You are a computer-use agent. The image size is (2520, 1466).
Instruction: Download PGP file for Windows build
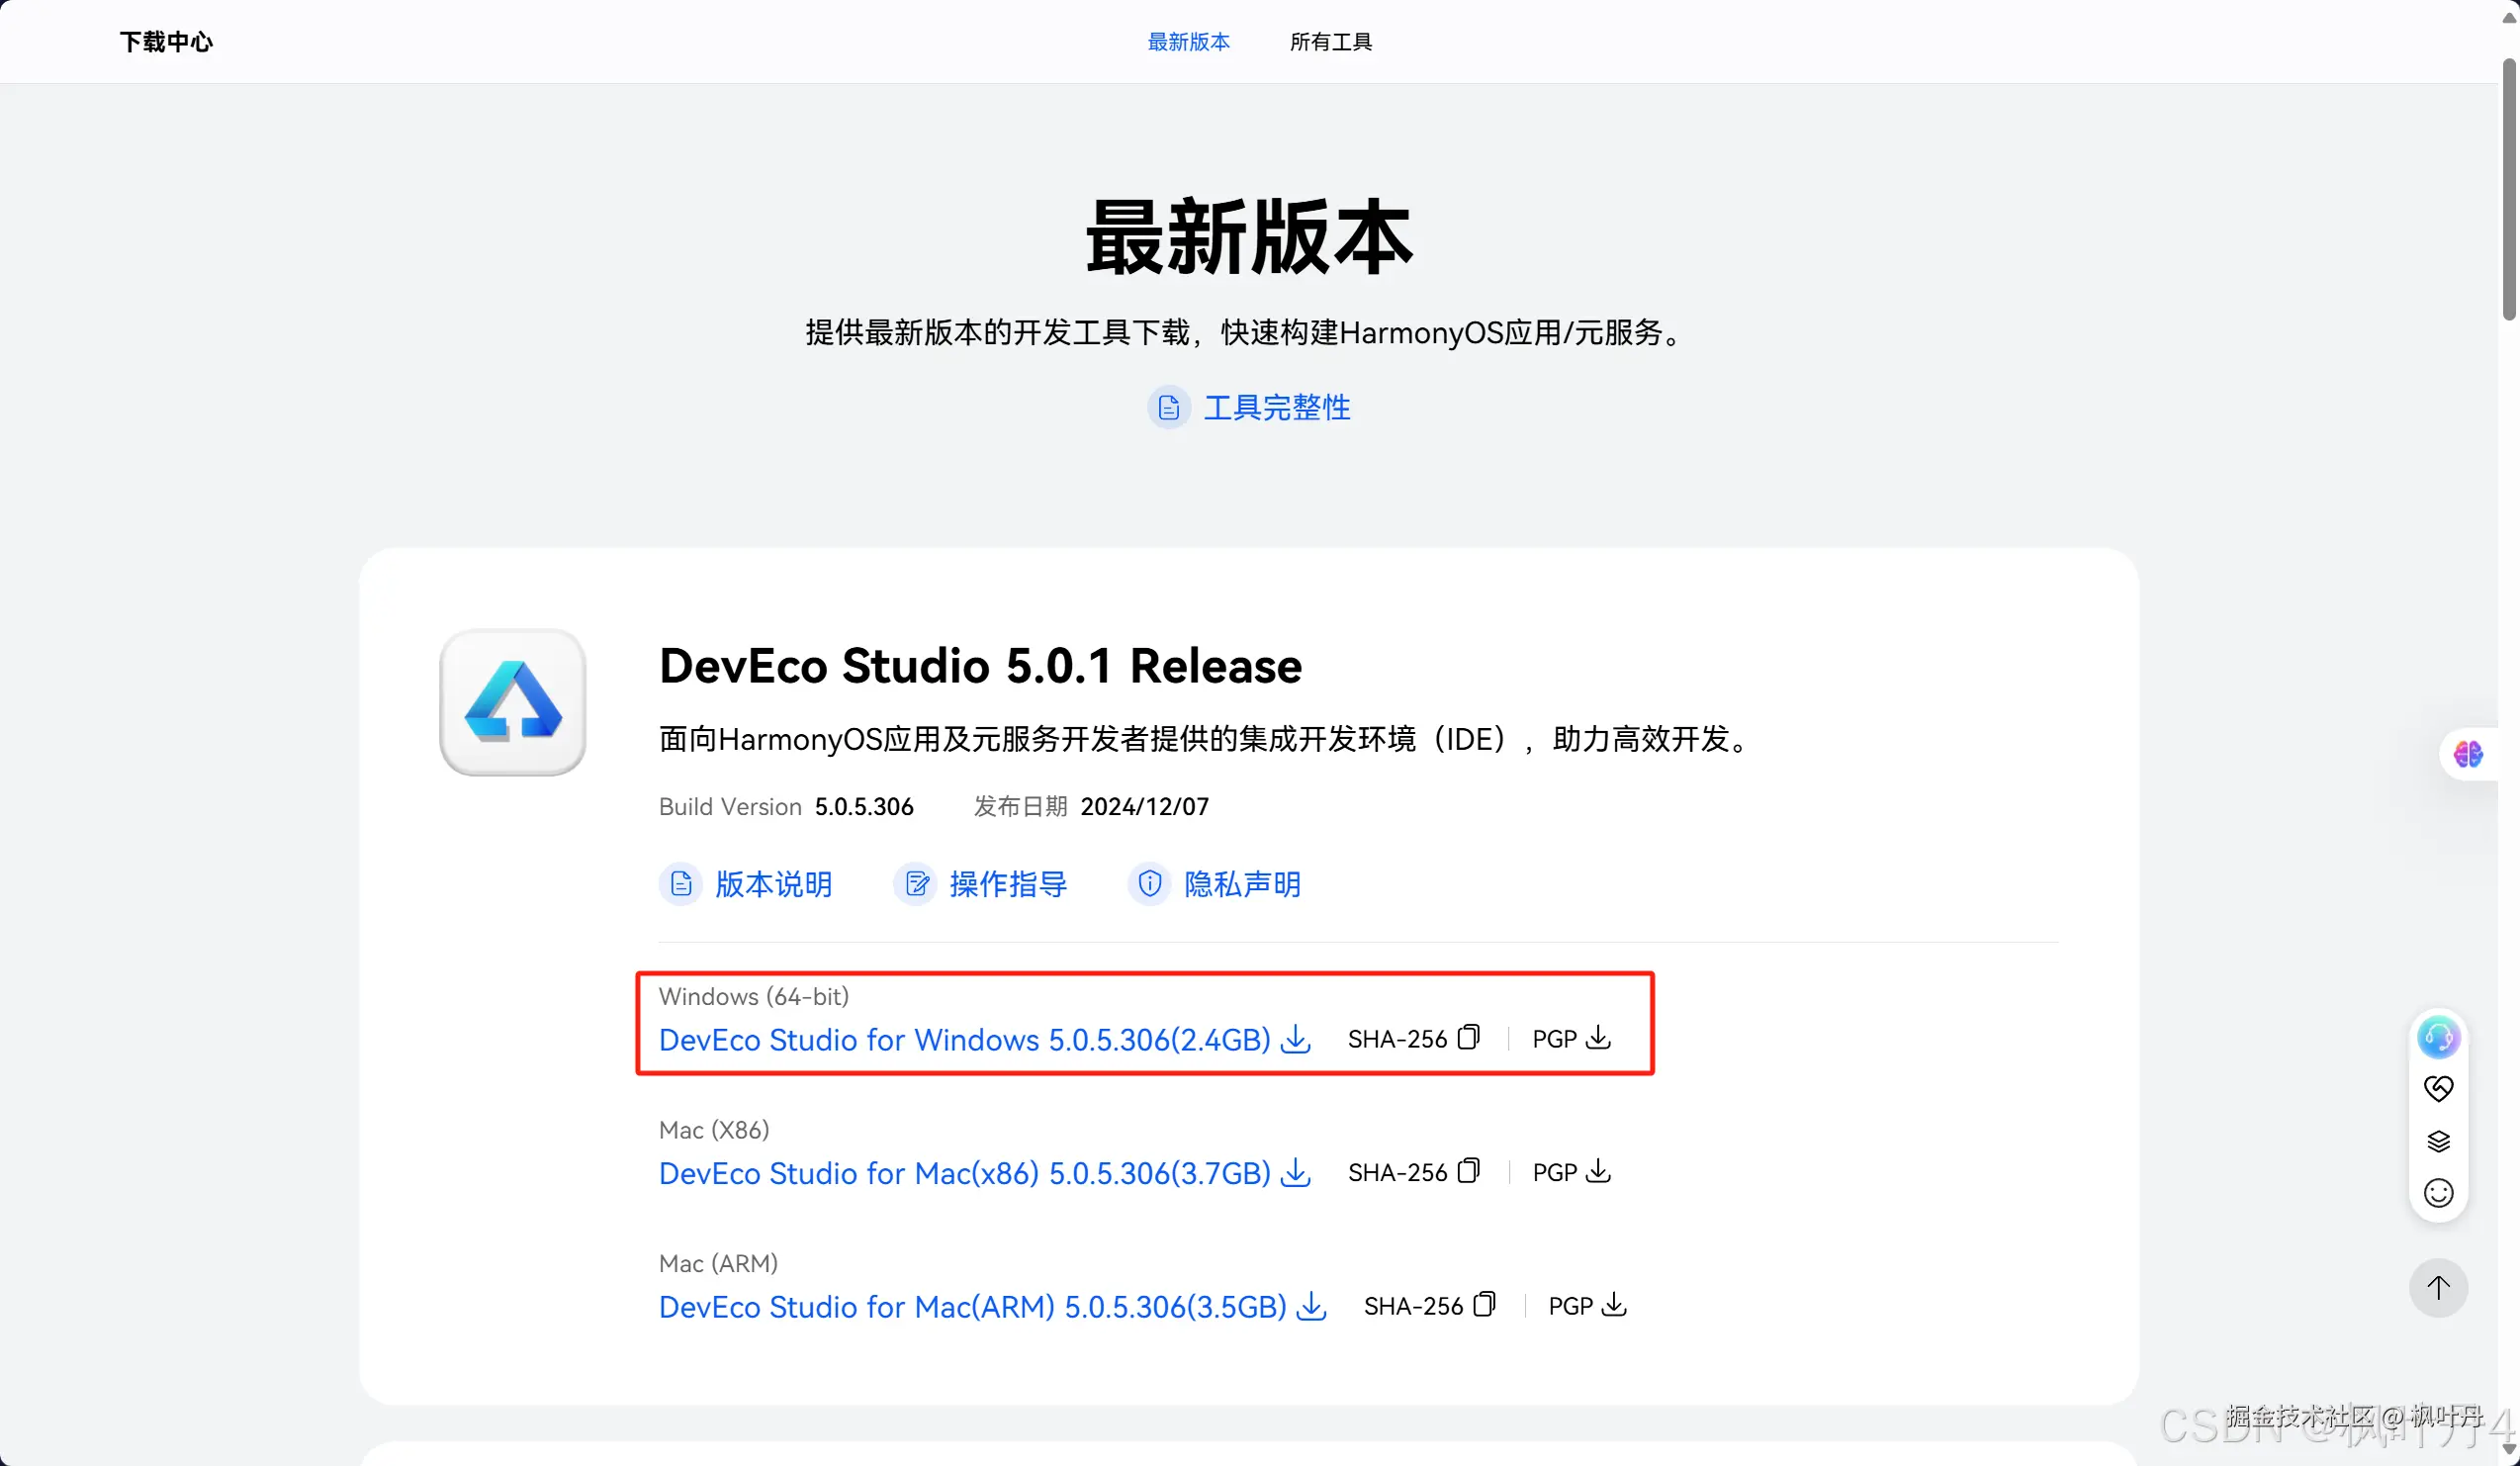1598,1037
